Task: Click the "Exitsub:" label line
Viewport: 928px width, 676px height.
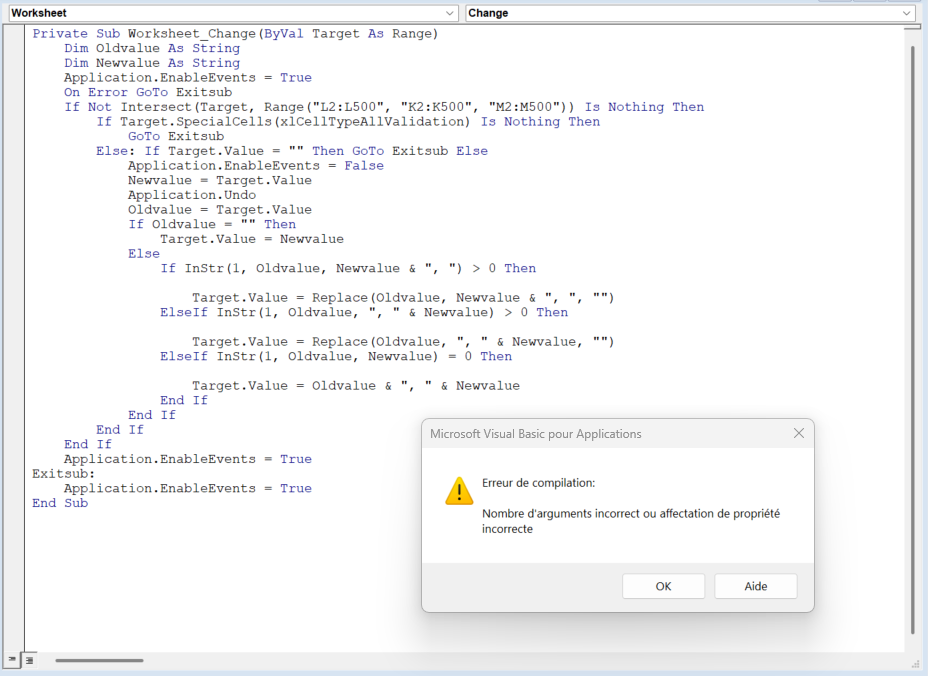Action: coord(63,474)
